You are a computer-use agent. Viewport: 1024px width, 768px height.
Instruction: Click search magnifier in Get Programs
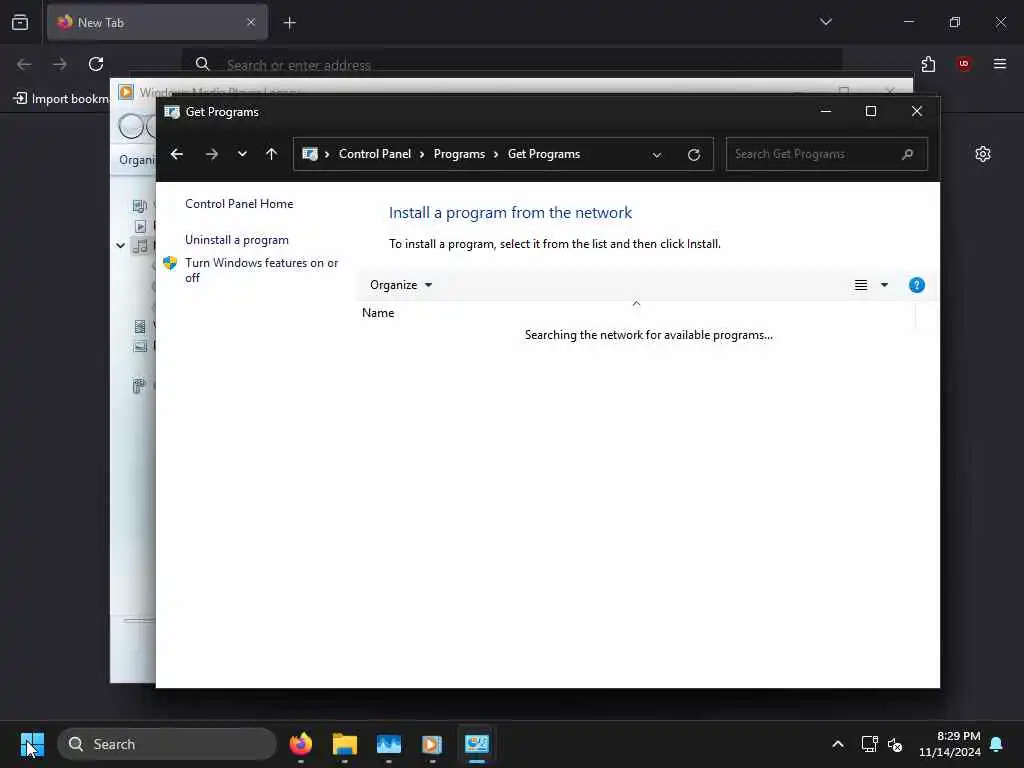click(x=907, y=154)
